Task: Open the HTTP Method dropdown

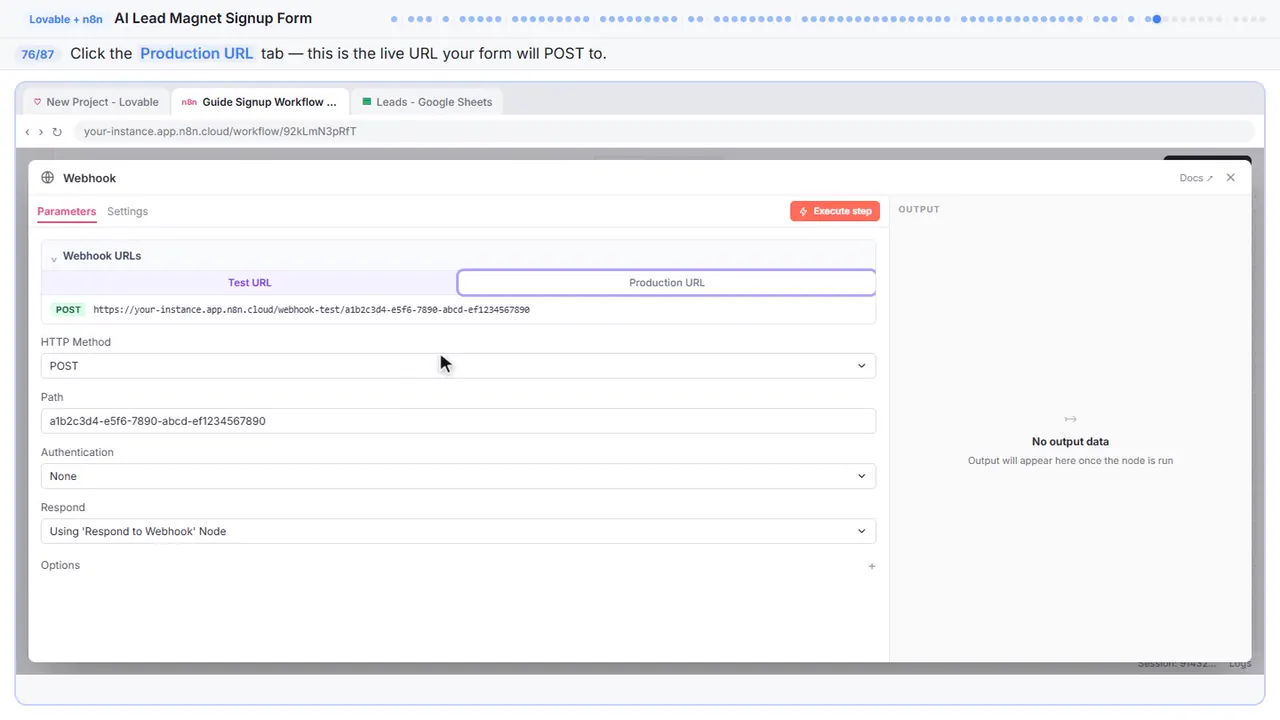Action: click(458, 366)
